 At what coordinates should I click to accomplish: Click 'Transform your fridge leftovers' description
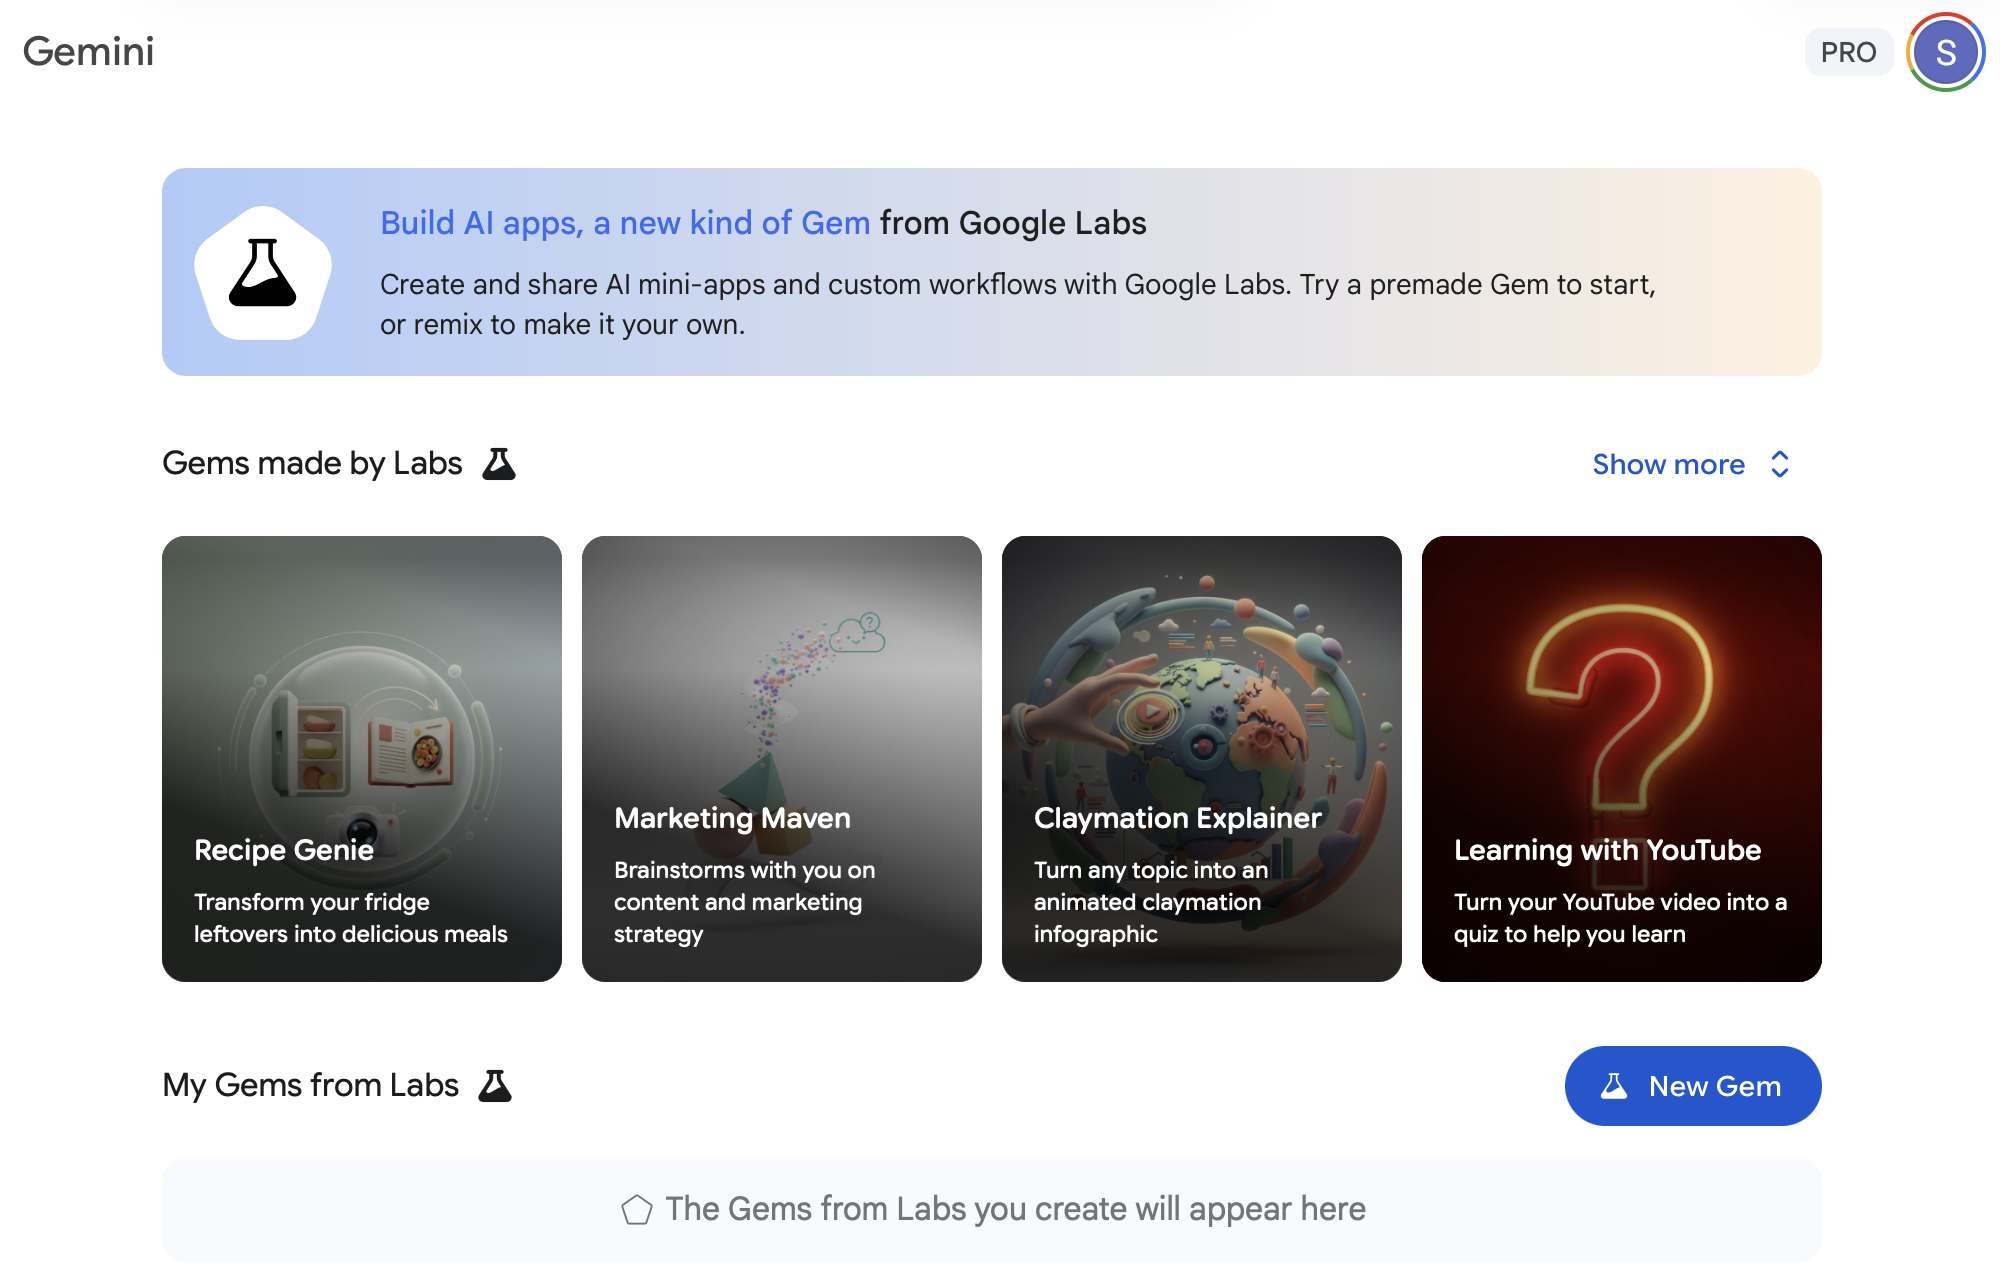351,918
